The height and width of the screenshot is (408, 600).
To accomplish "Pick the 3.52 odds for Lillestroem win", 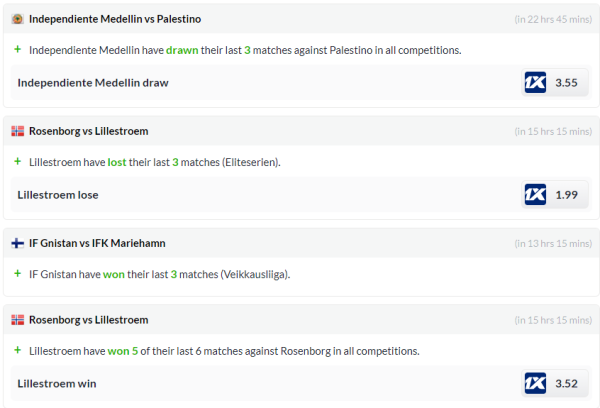I will coord(566,383).
